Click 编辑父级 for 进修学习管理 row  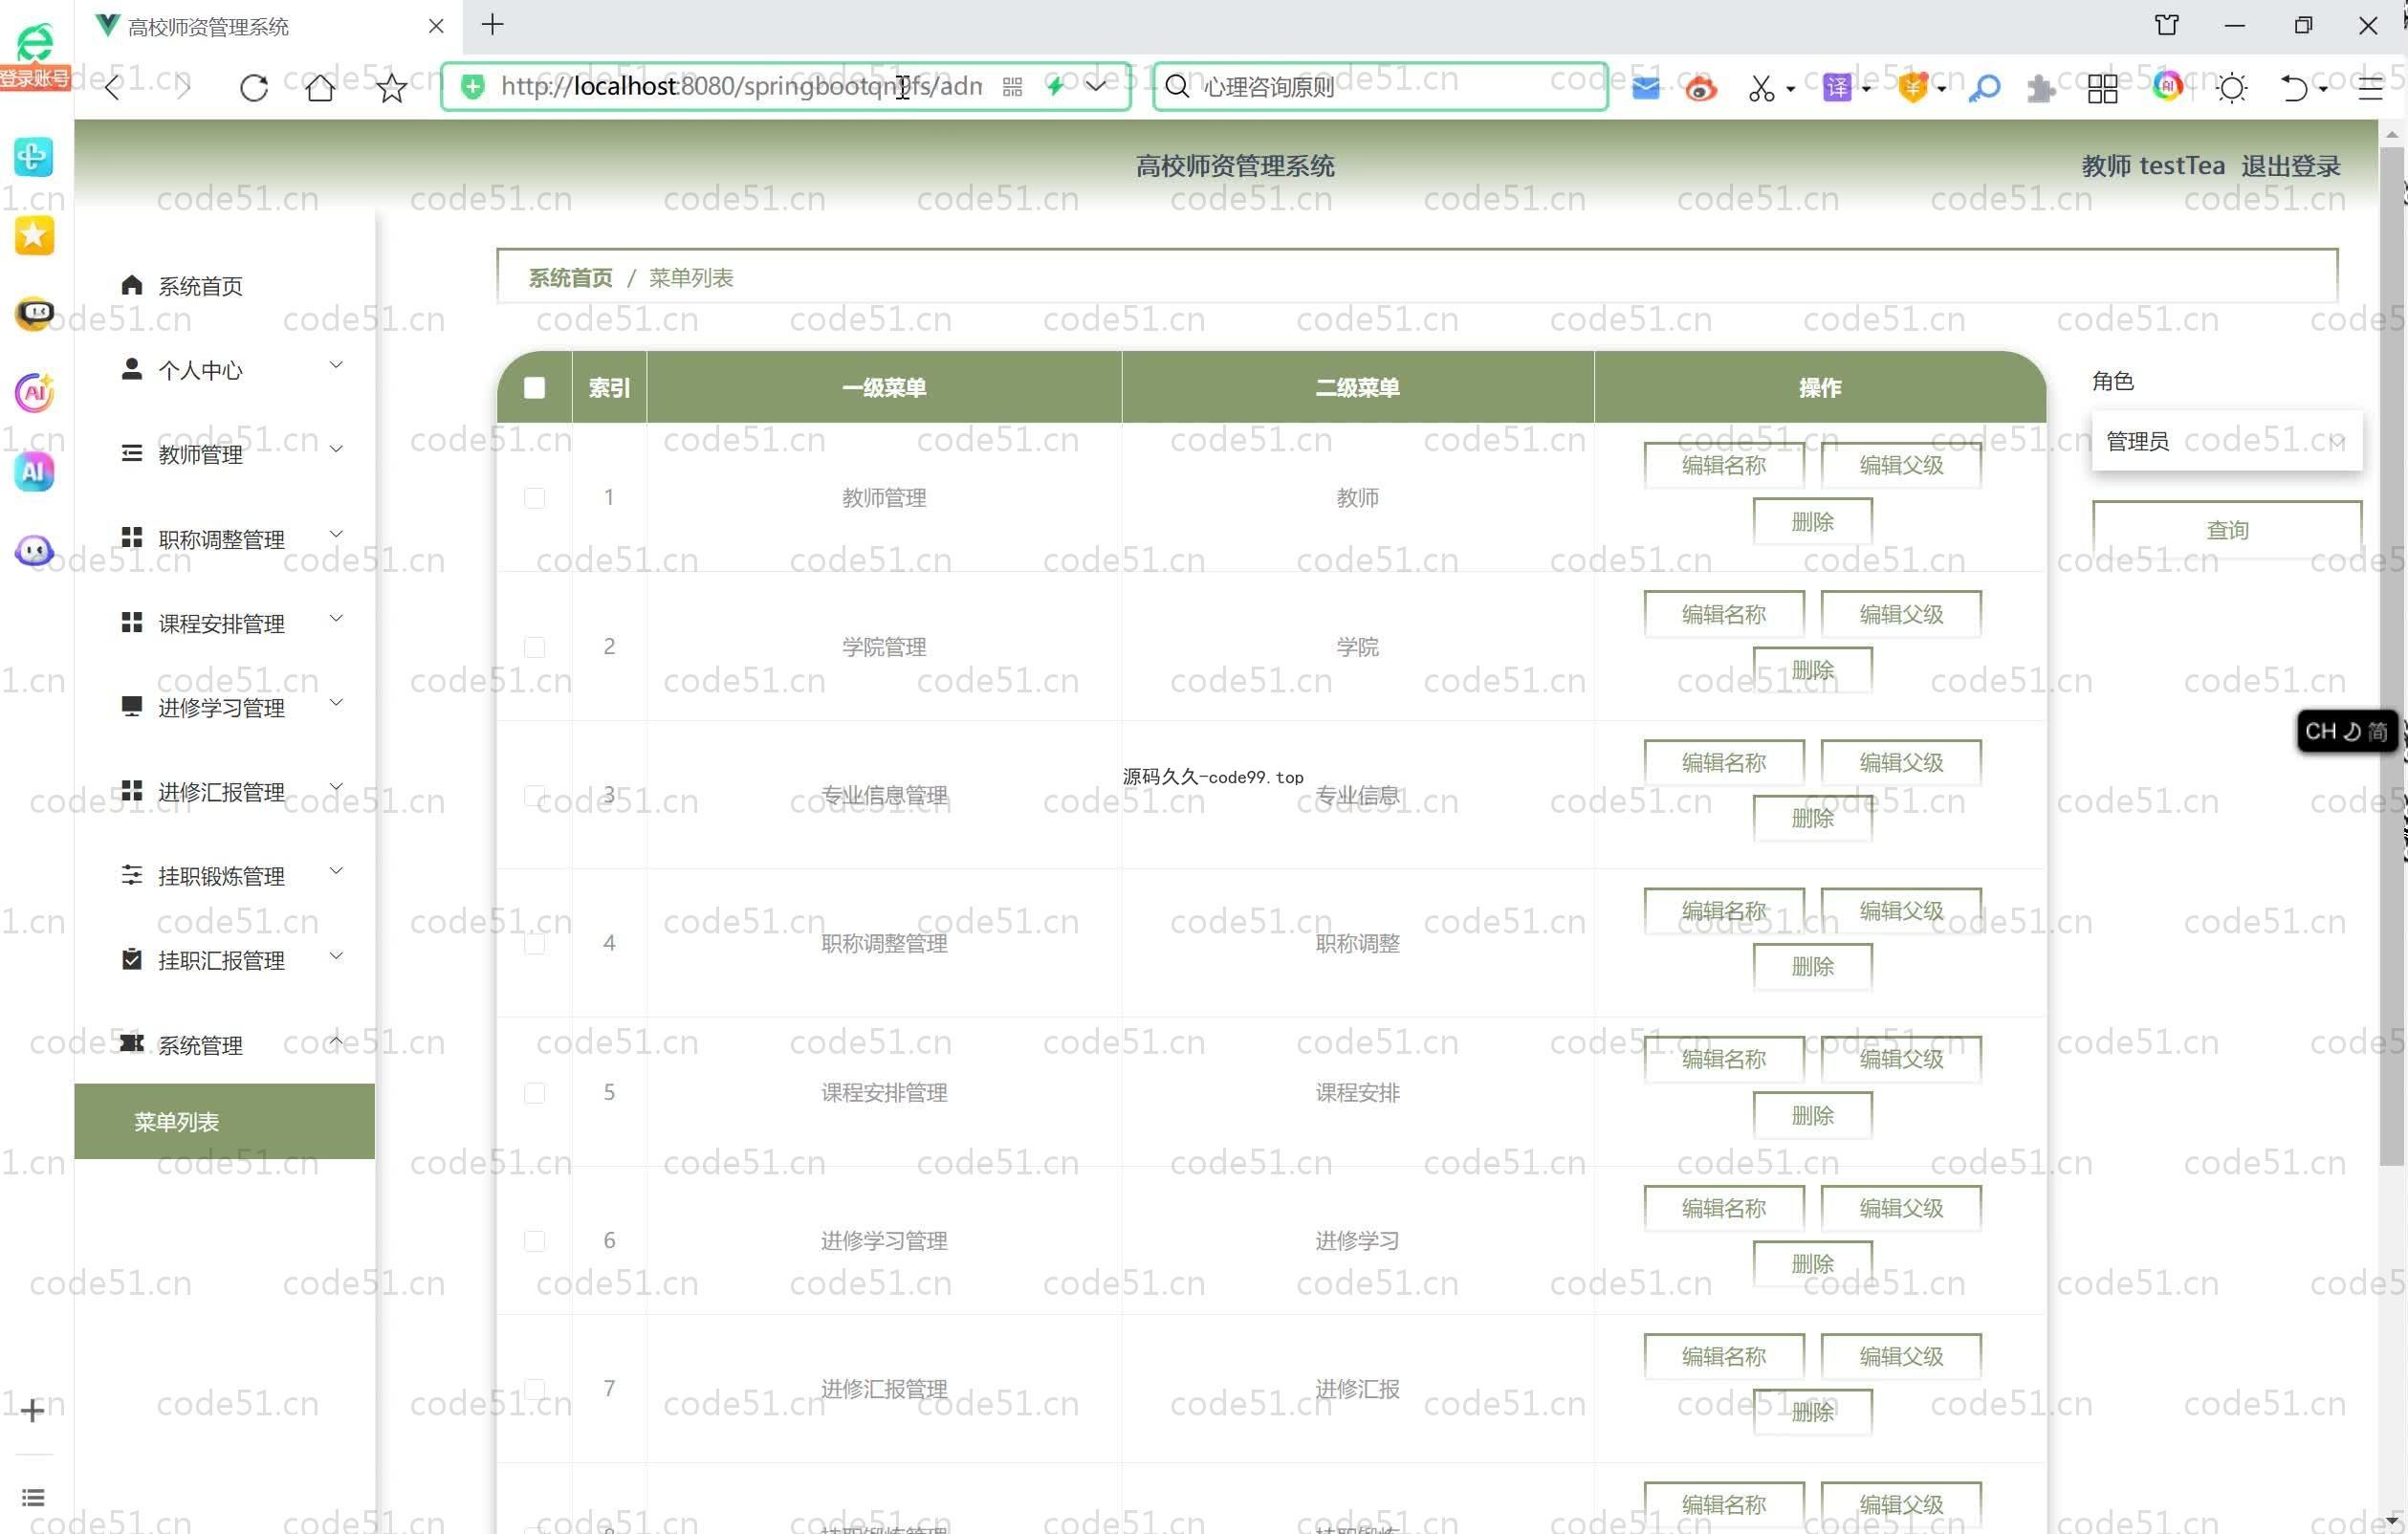(1900, 1208)
